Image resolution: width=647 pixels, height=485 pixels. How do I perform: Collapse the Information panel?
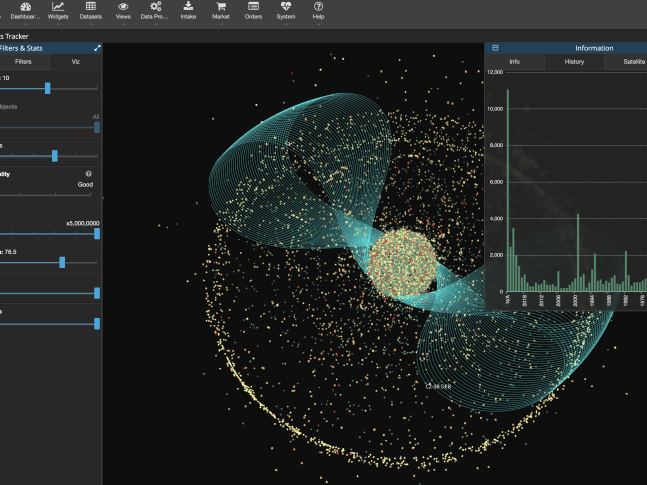(495, 48)
